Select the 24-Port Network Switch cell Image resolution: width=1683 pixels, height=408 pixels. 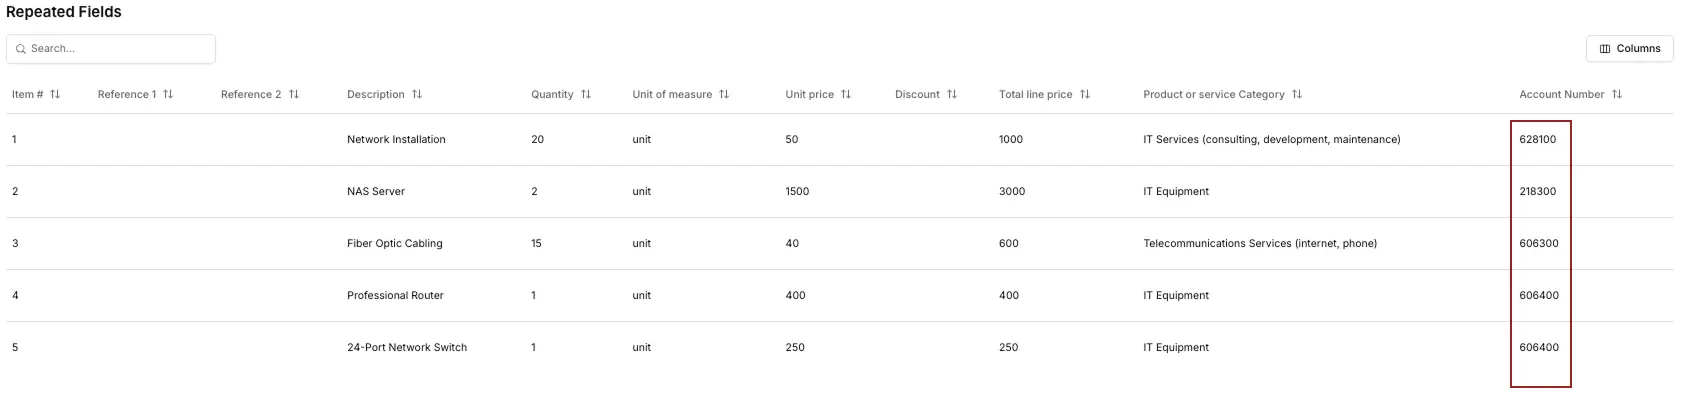pyautogui.click(x=407, y=347)
